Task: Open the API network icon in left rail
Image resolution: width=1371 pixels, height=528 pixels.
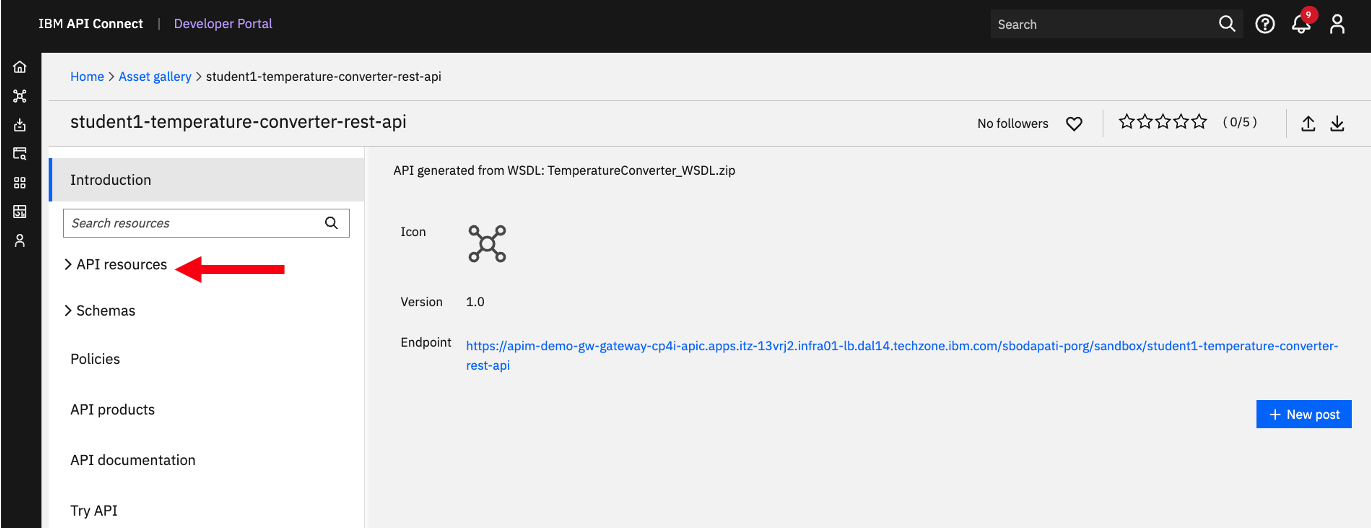Action: (x=20, y=97)
